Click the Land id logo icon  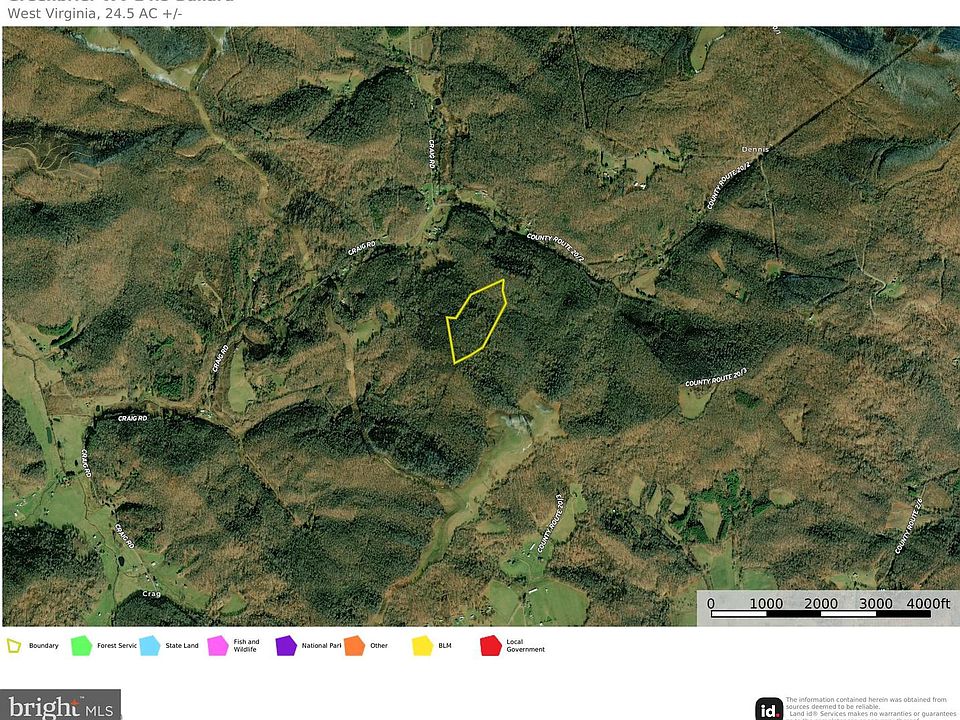coord(769,709)
